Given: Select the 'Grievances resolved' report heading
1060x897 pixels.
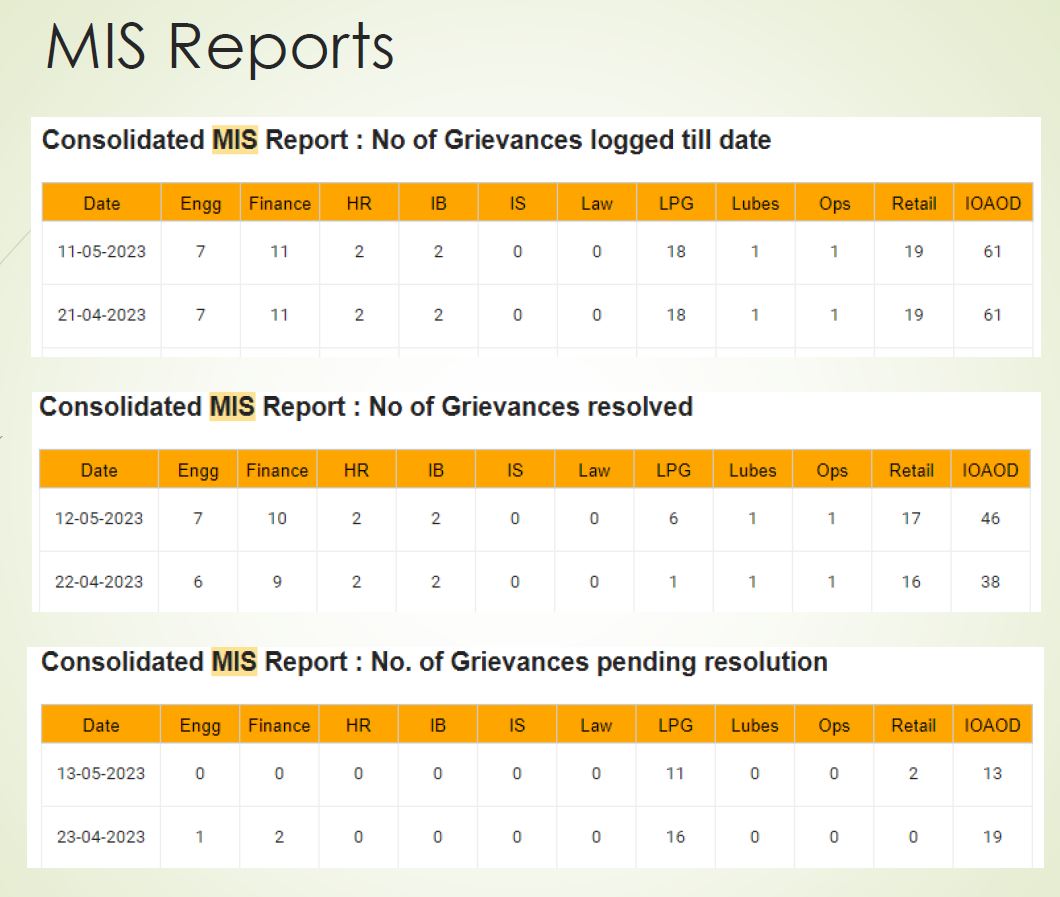Looking at the screenshot, I should (365, 407).
